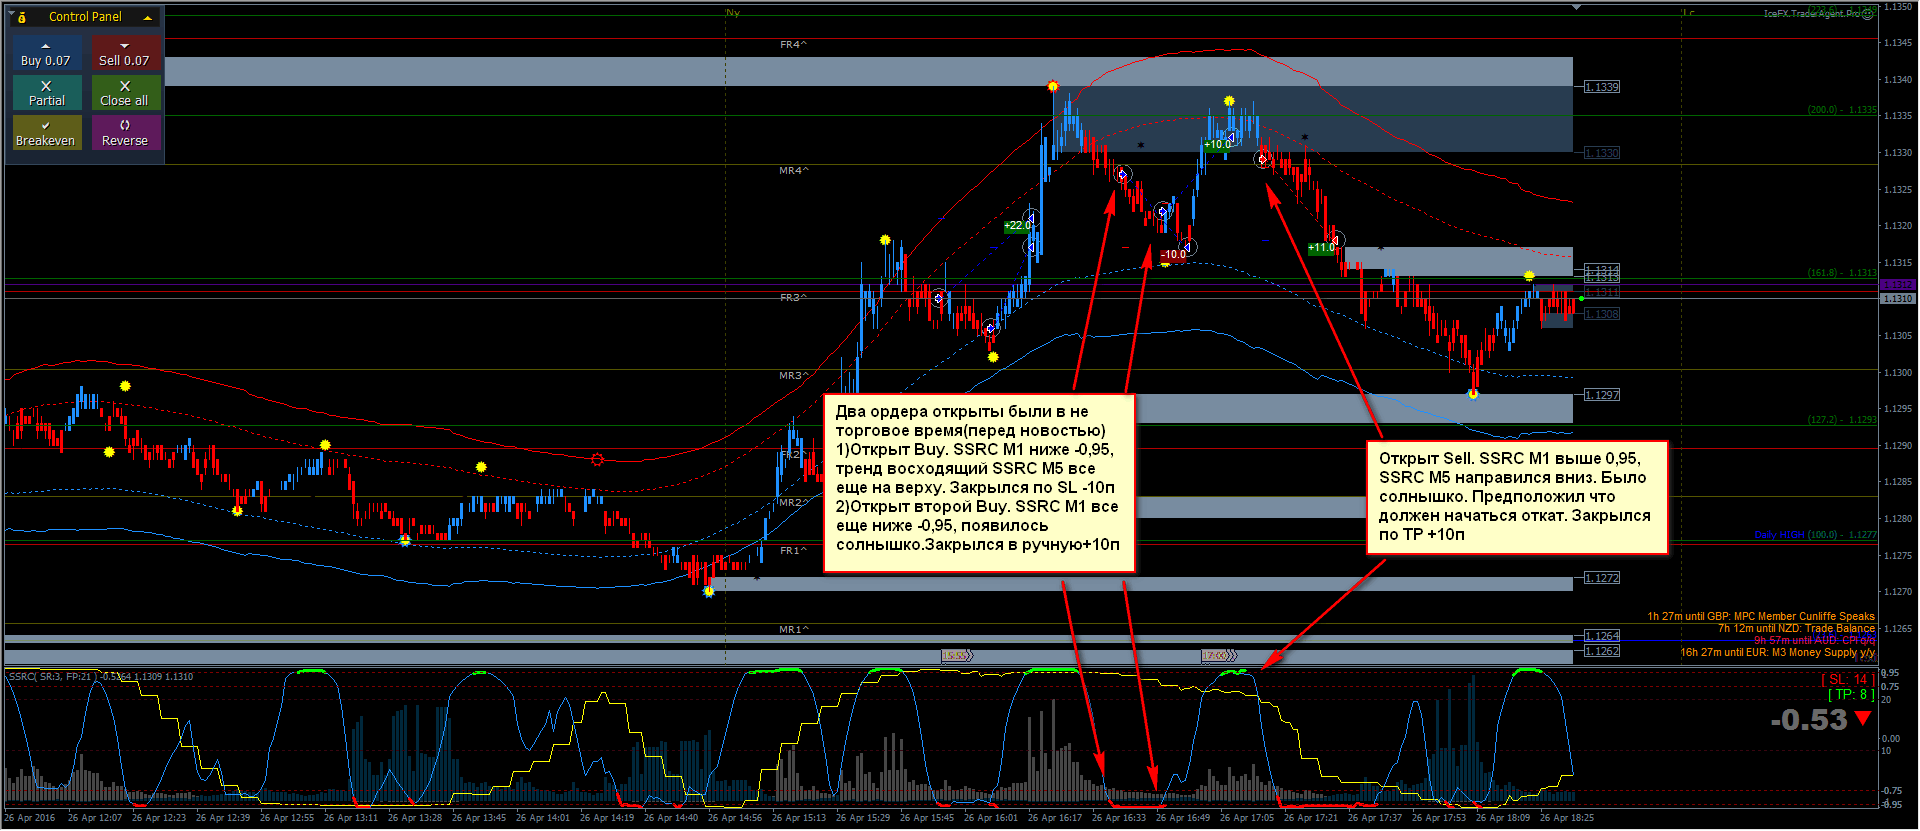1920x831 pixels.
Task: Click the money bag icon in Control Panel
Action: [x=22, y=17]
